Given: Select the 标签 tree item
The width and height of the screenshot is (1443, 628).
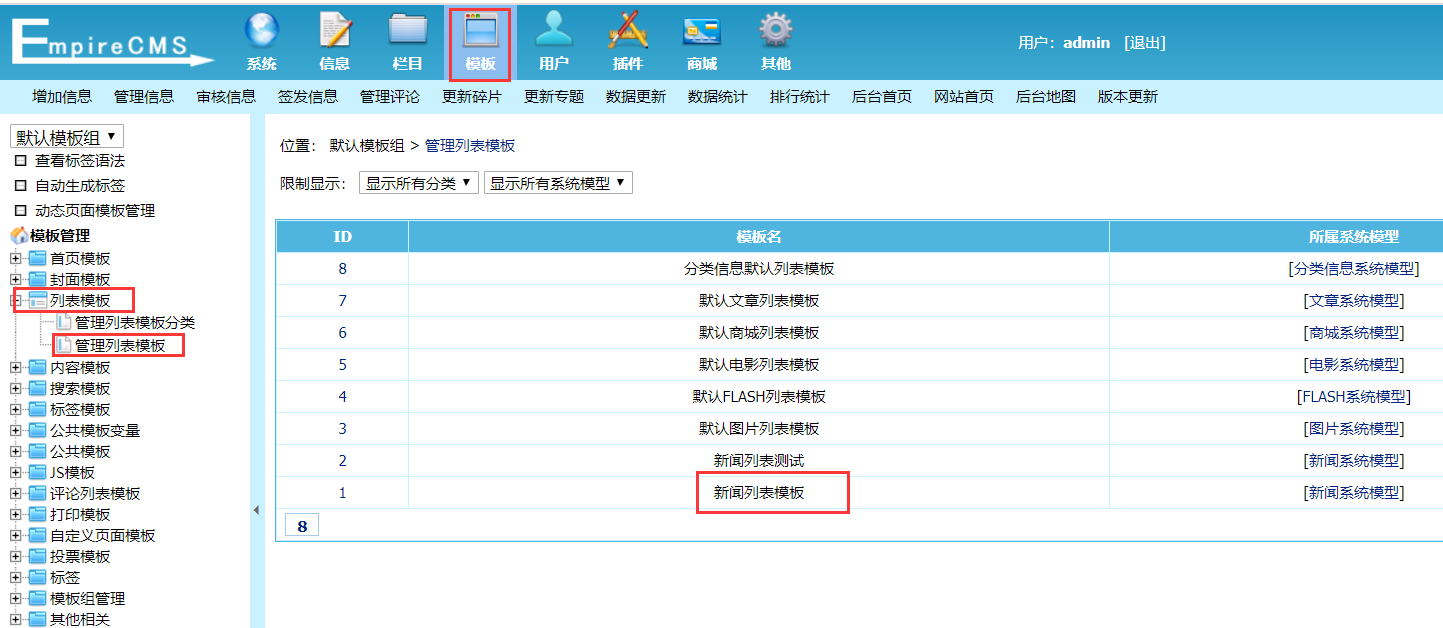Looking at the screenshot, I should (x=65, y=577).
